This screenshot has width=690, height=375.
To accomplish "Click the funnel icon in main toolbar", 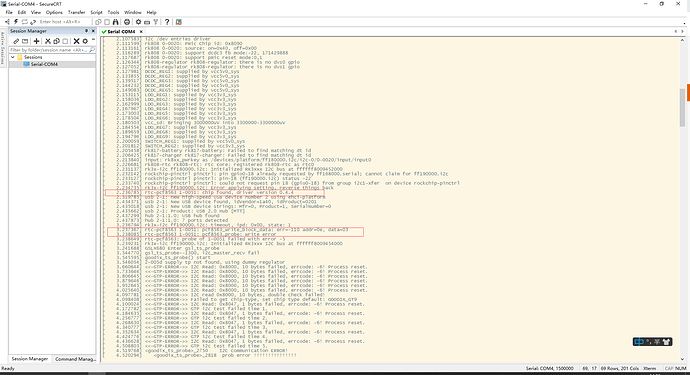I will 155,22.
